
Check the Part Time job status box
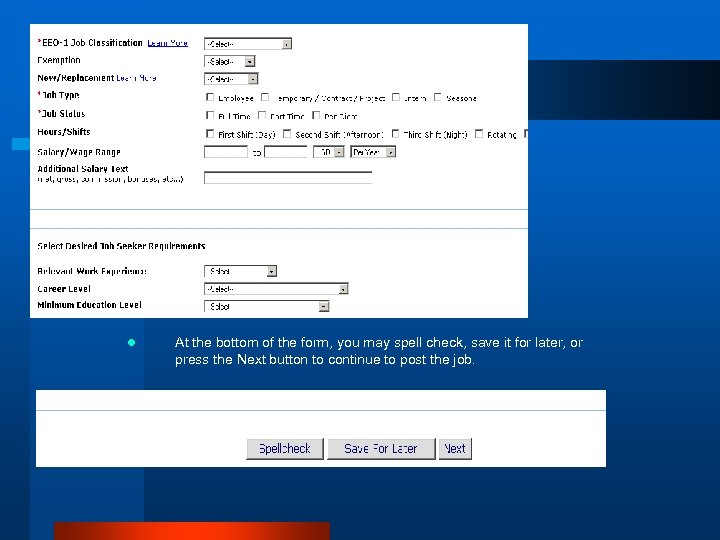[262, 115]
